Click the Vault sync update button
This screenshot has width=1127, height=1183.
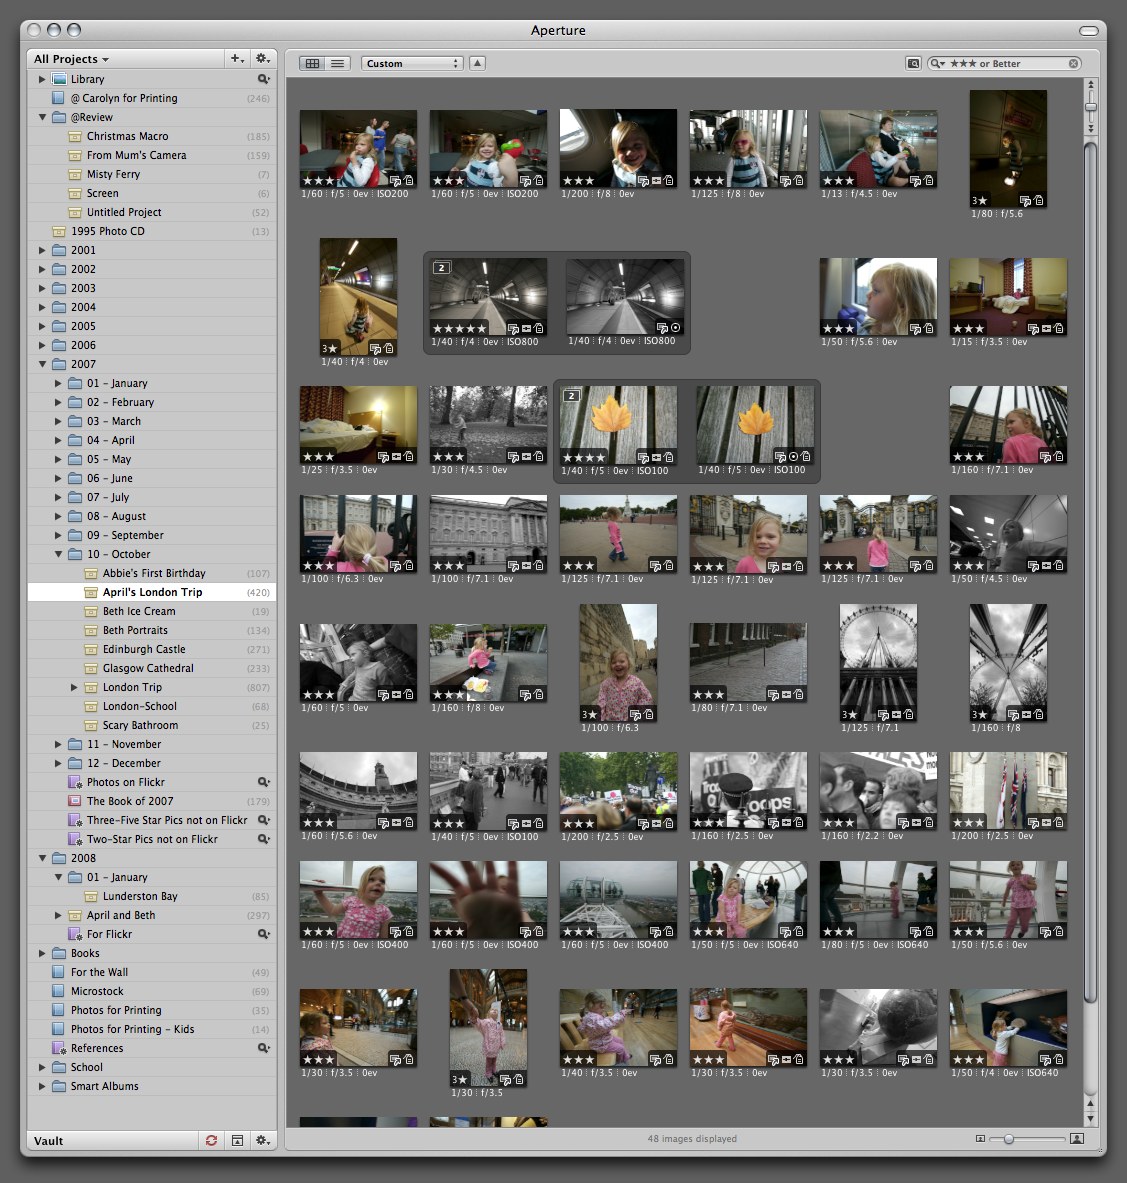211,1141
